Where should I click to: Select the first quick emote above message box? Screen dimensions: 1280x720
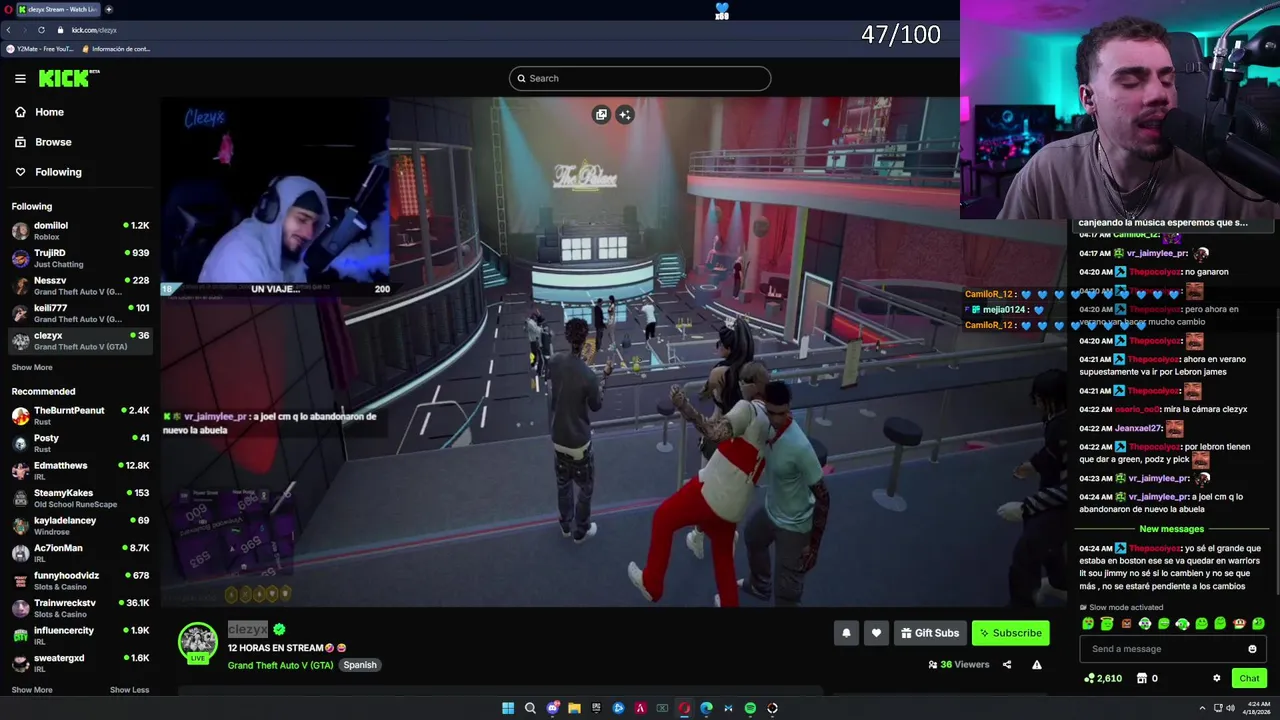click(1088, 624)
